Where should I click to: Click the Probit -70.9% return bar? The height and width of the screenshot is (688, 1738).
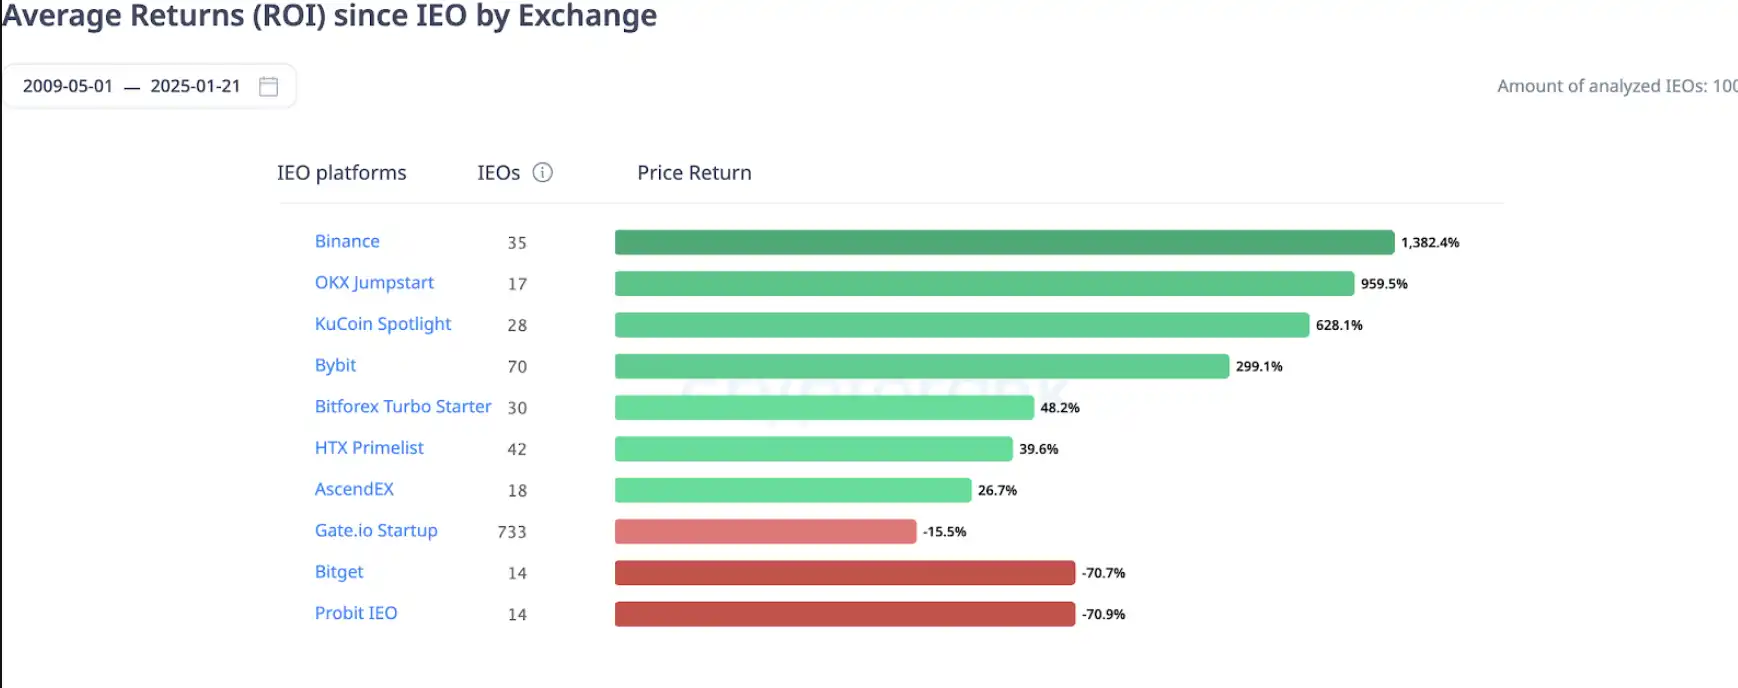click(x=844, y=614)
